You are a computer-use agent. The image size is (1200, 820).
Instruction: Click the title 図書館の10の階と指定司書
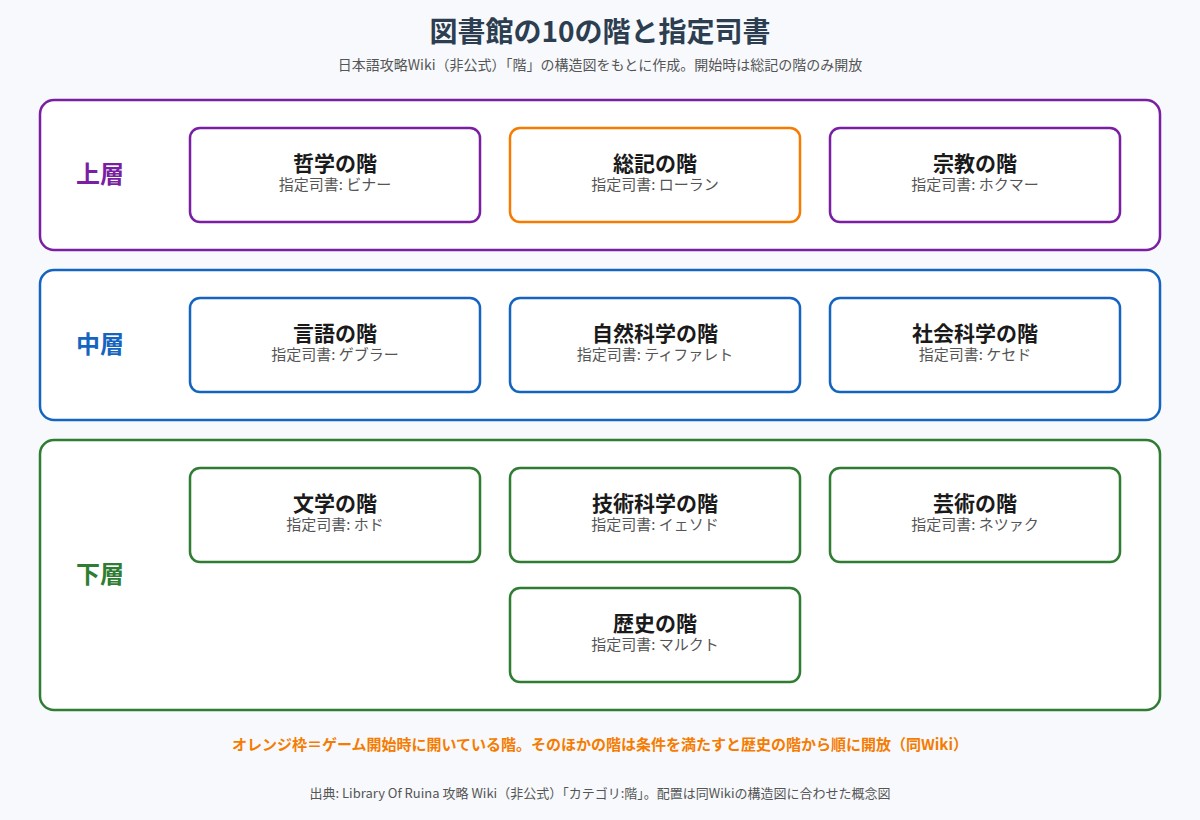(x=600, y=31)
